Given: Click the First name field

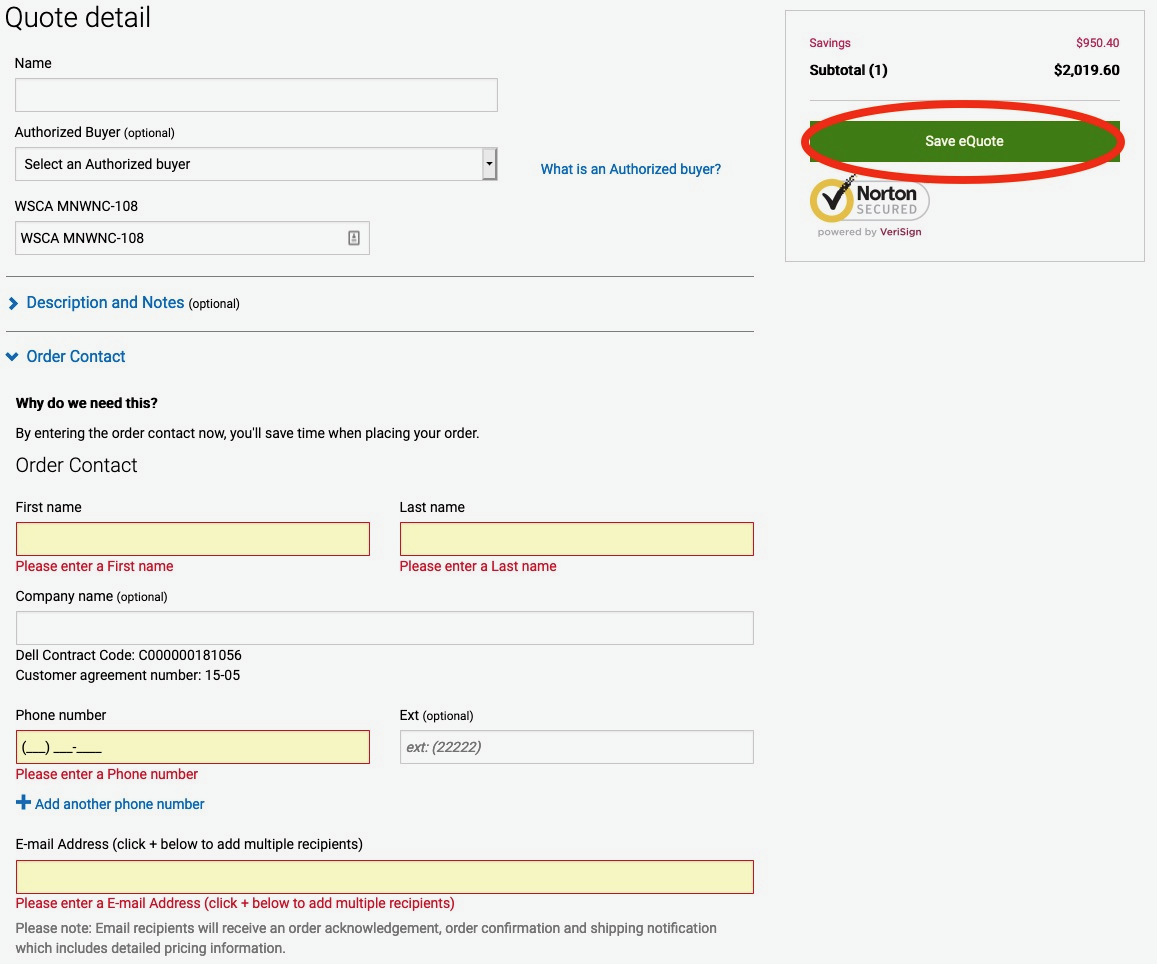Looking at the screenshot, I should [193, 539].
